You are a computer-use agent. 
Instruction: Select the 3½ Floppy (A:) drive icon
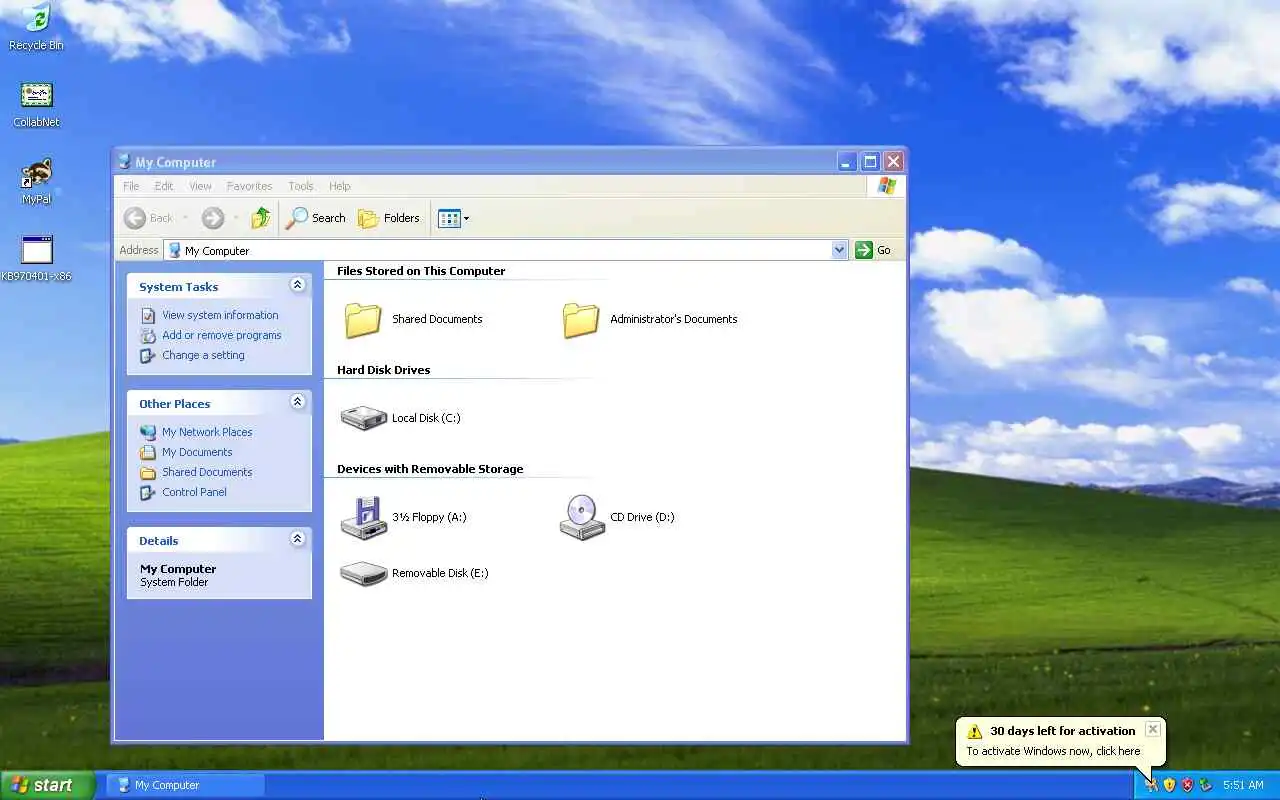tap(364, 517)
